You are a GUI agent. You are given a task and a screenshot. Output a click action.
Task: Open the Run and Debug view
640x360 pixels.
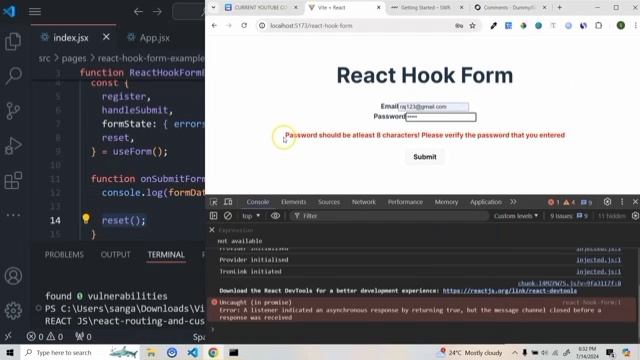pos(13,146)
